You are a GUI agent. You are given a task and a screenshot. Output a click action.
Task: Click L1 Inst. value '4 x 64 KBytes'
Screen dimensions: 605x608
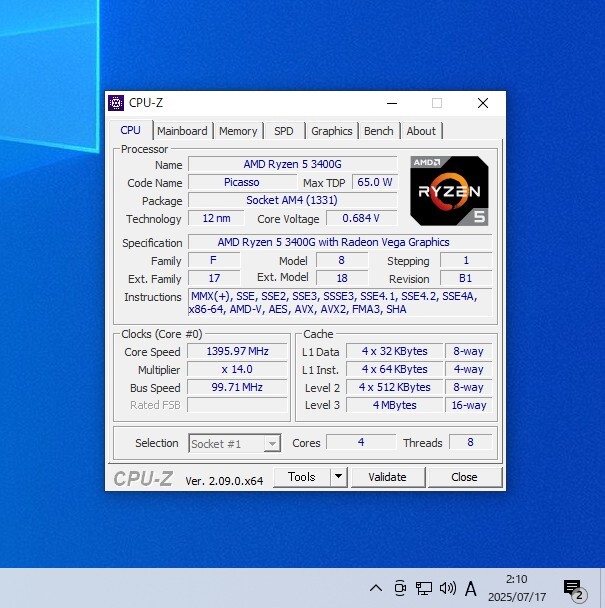395,369
